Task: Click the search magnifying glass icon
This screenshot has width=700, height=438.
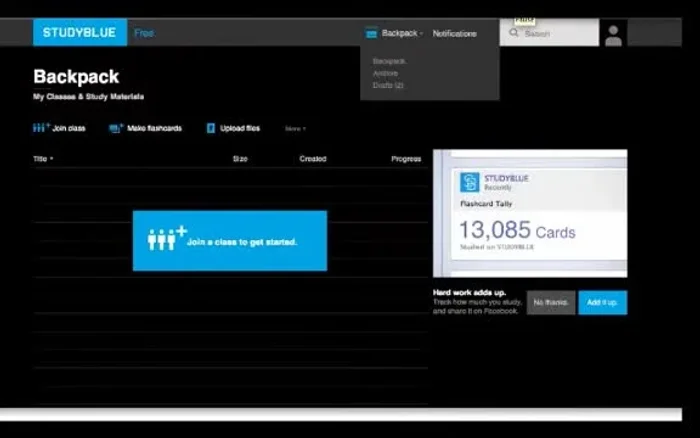Action: pos(515,33)
